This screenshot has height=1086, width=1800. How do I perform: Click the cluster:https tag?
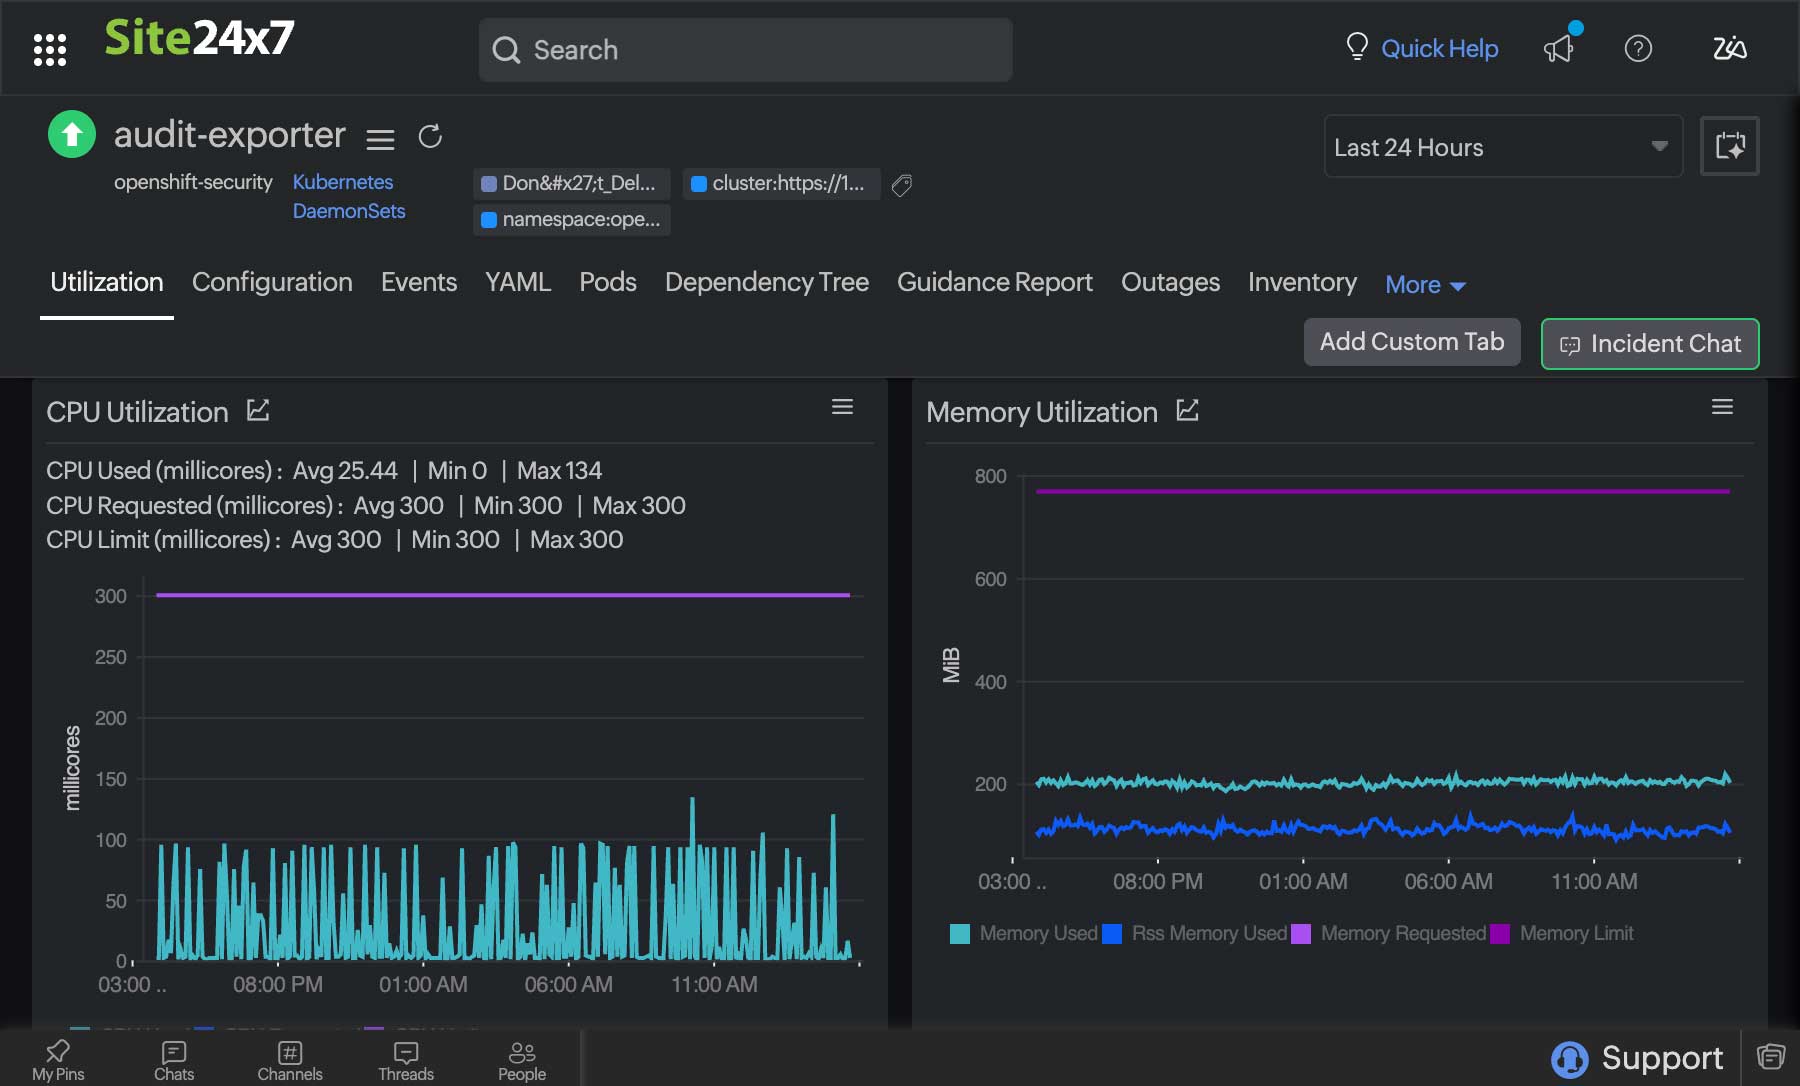[781, 183]
